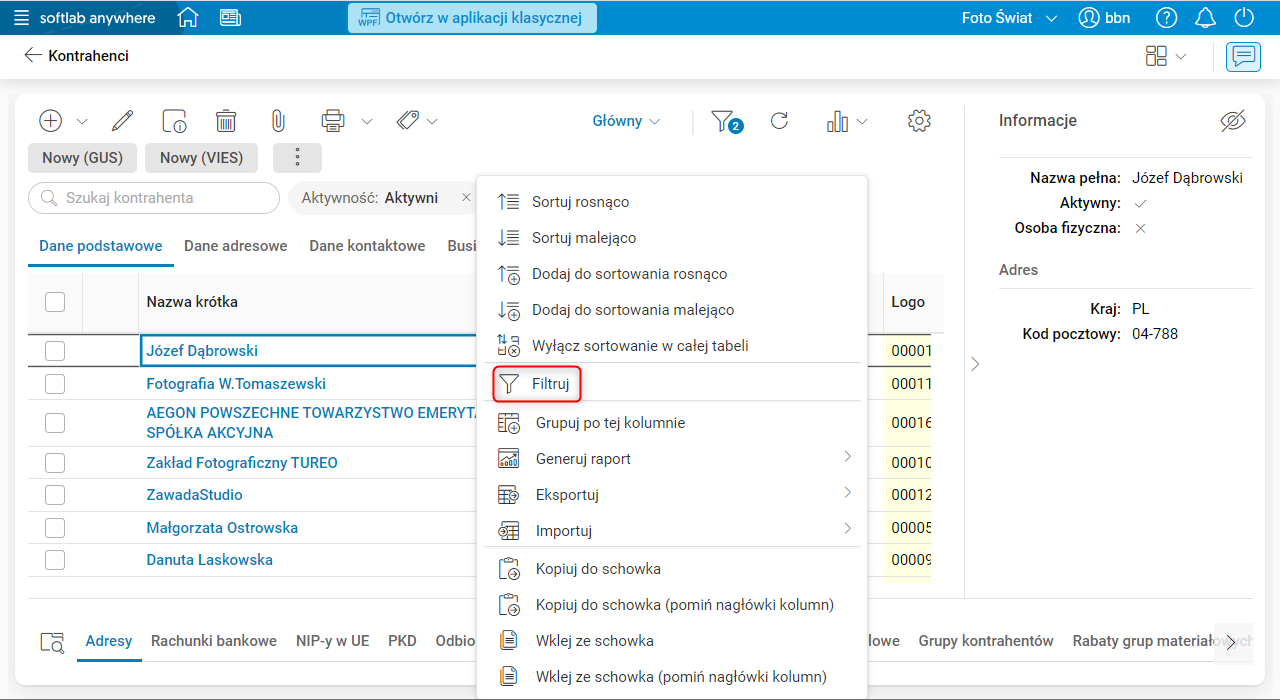This screenshot has width=1280, height=700.
Task: Open the chart analysis icon
Action: (837, 121)
